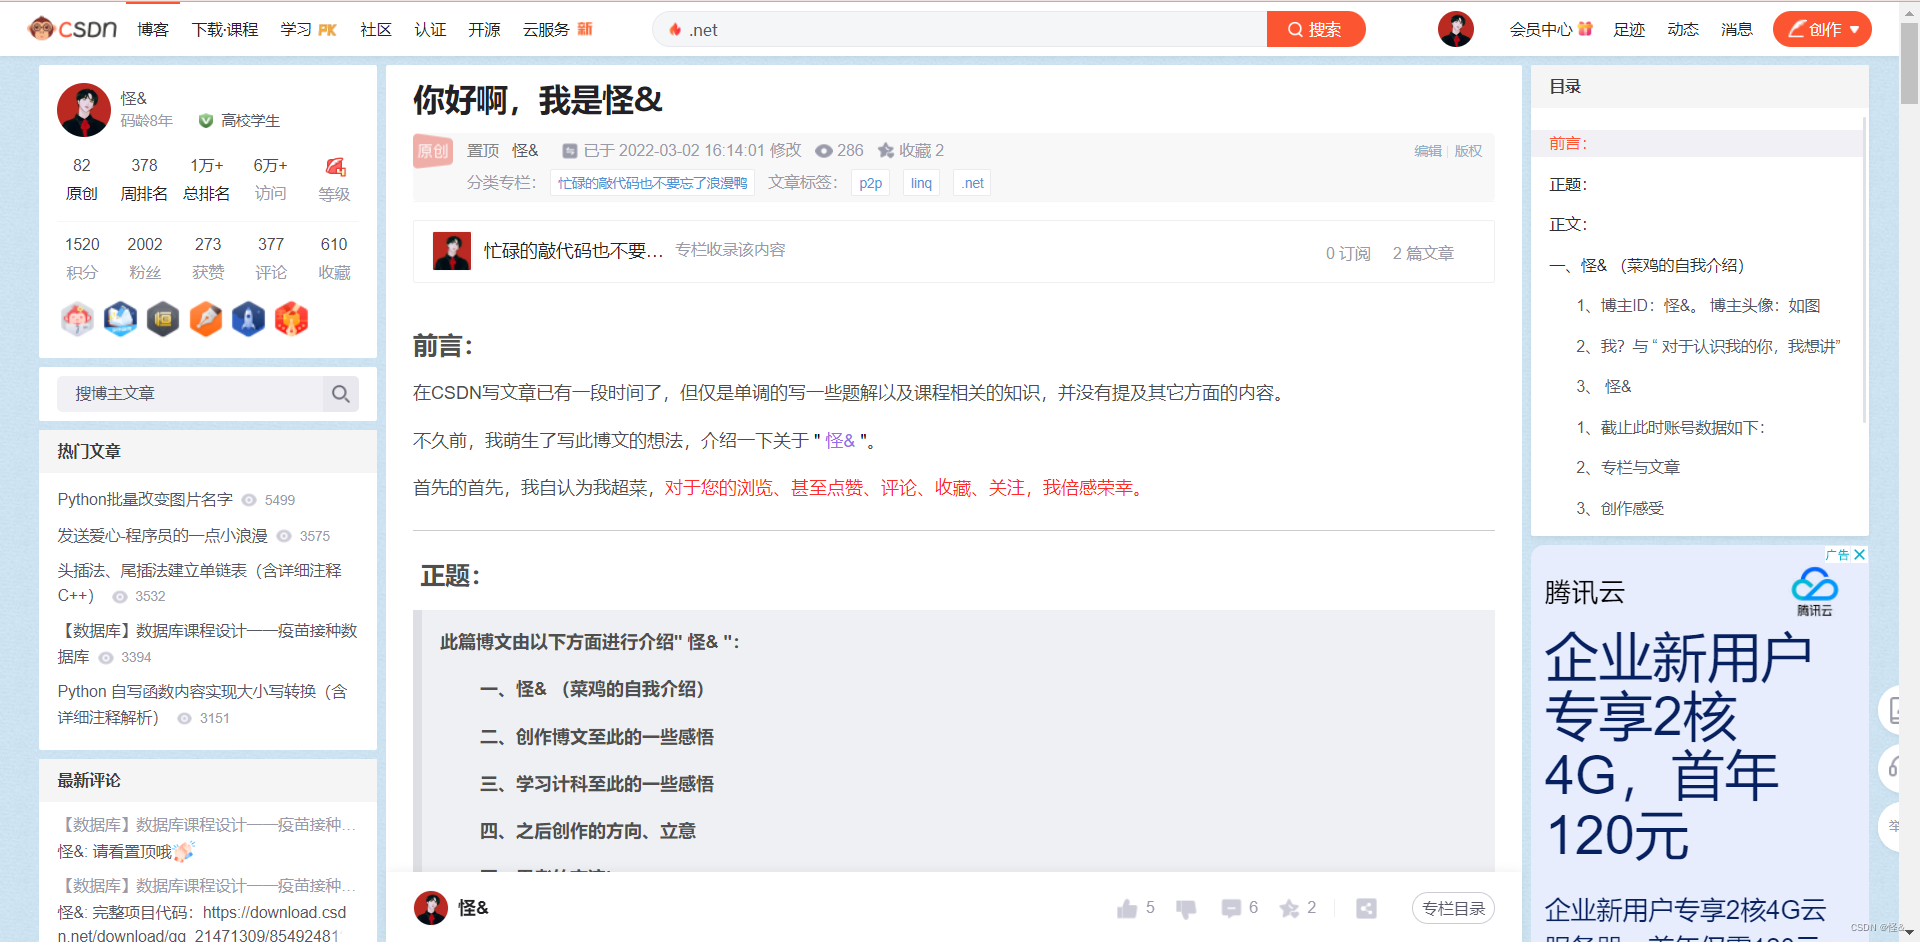Screen dimensions: 1920x942
Task: Click the 置顶 pinned label toggle
Action: [482, 150]
